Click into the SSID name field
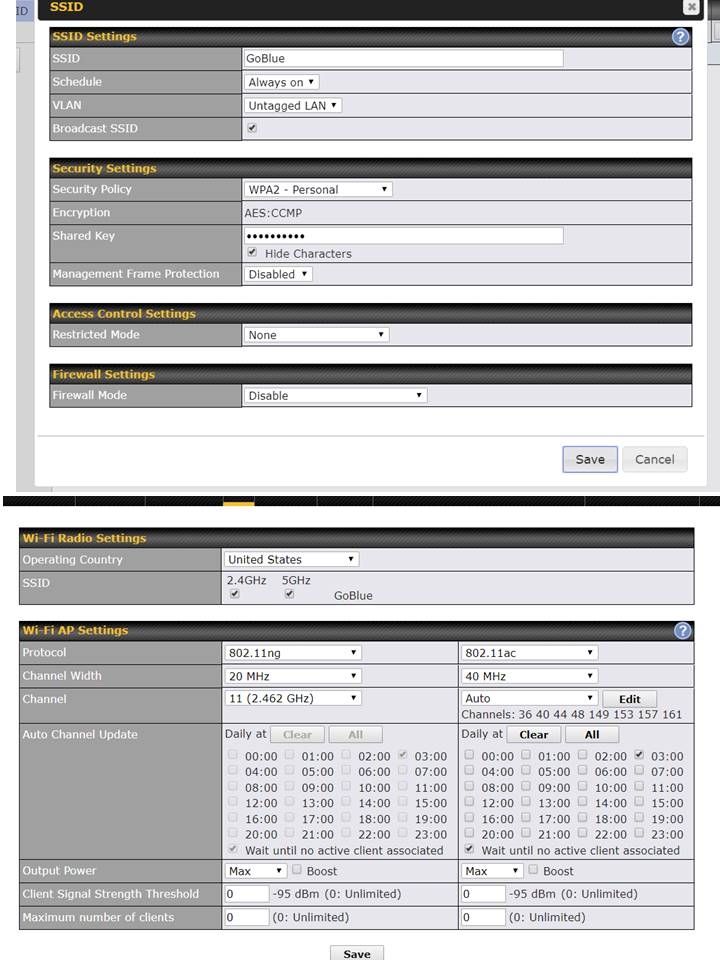 [403, 58]
